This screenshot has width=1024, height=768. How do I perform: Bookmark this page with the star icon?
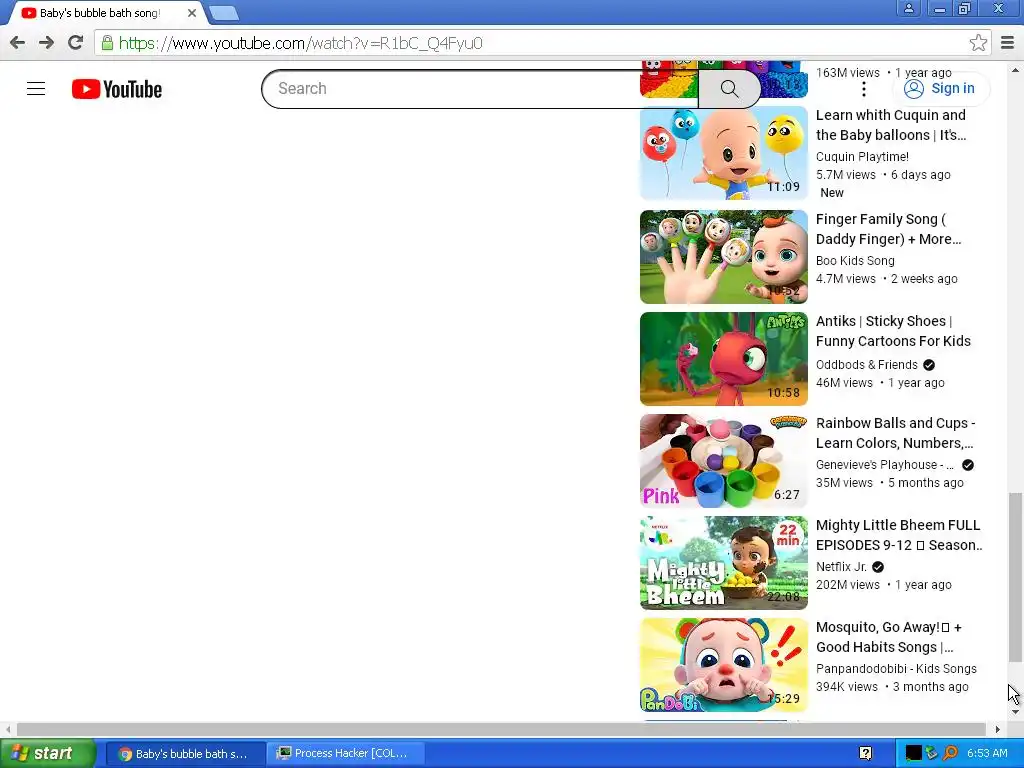coord(978,43)
